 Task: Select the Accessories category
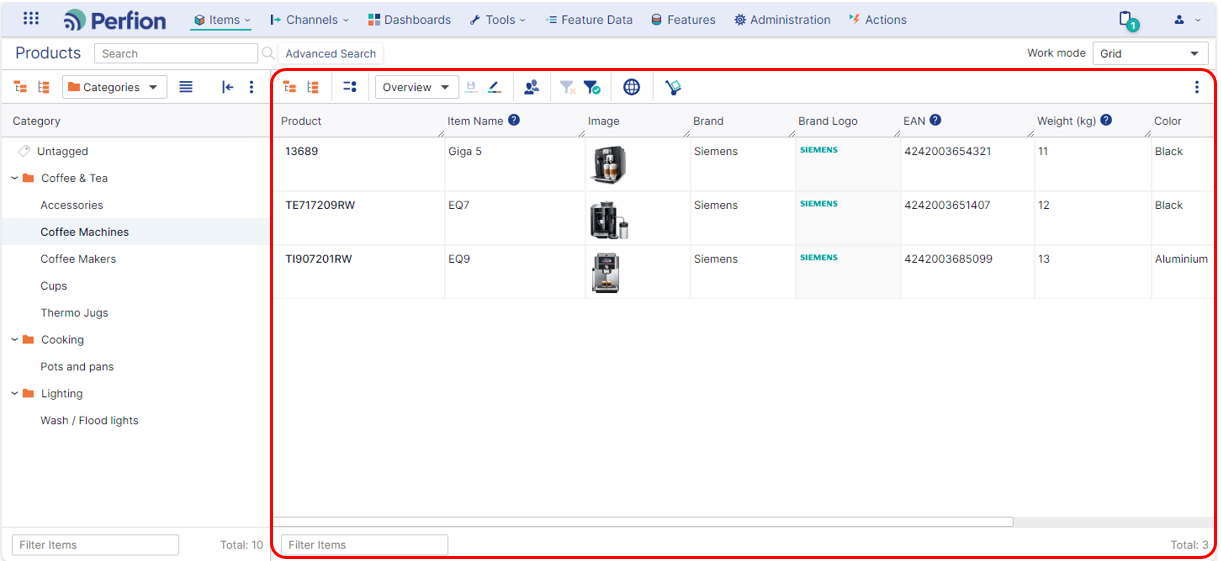click(x=72, y=205)
